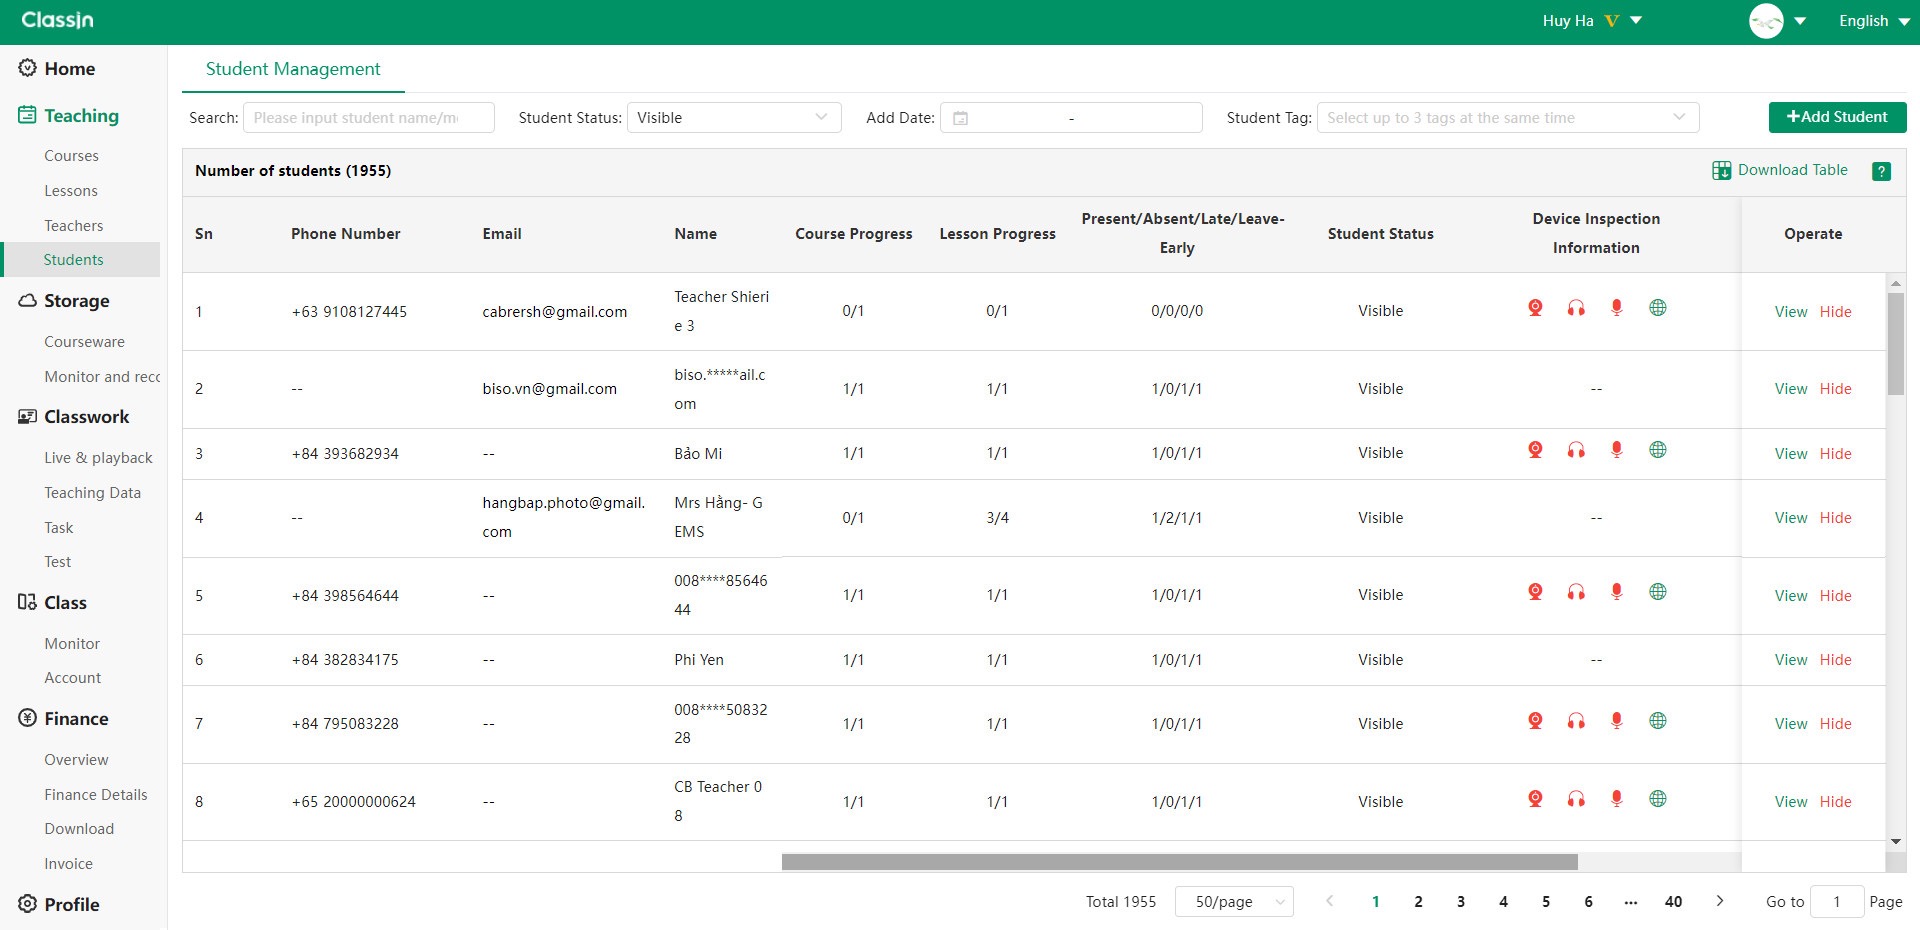Open Lessons in sidebar
Screen dimensions: 1920x930
tap(71, 191)
